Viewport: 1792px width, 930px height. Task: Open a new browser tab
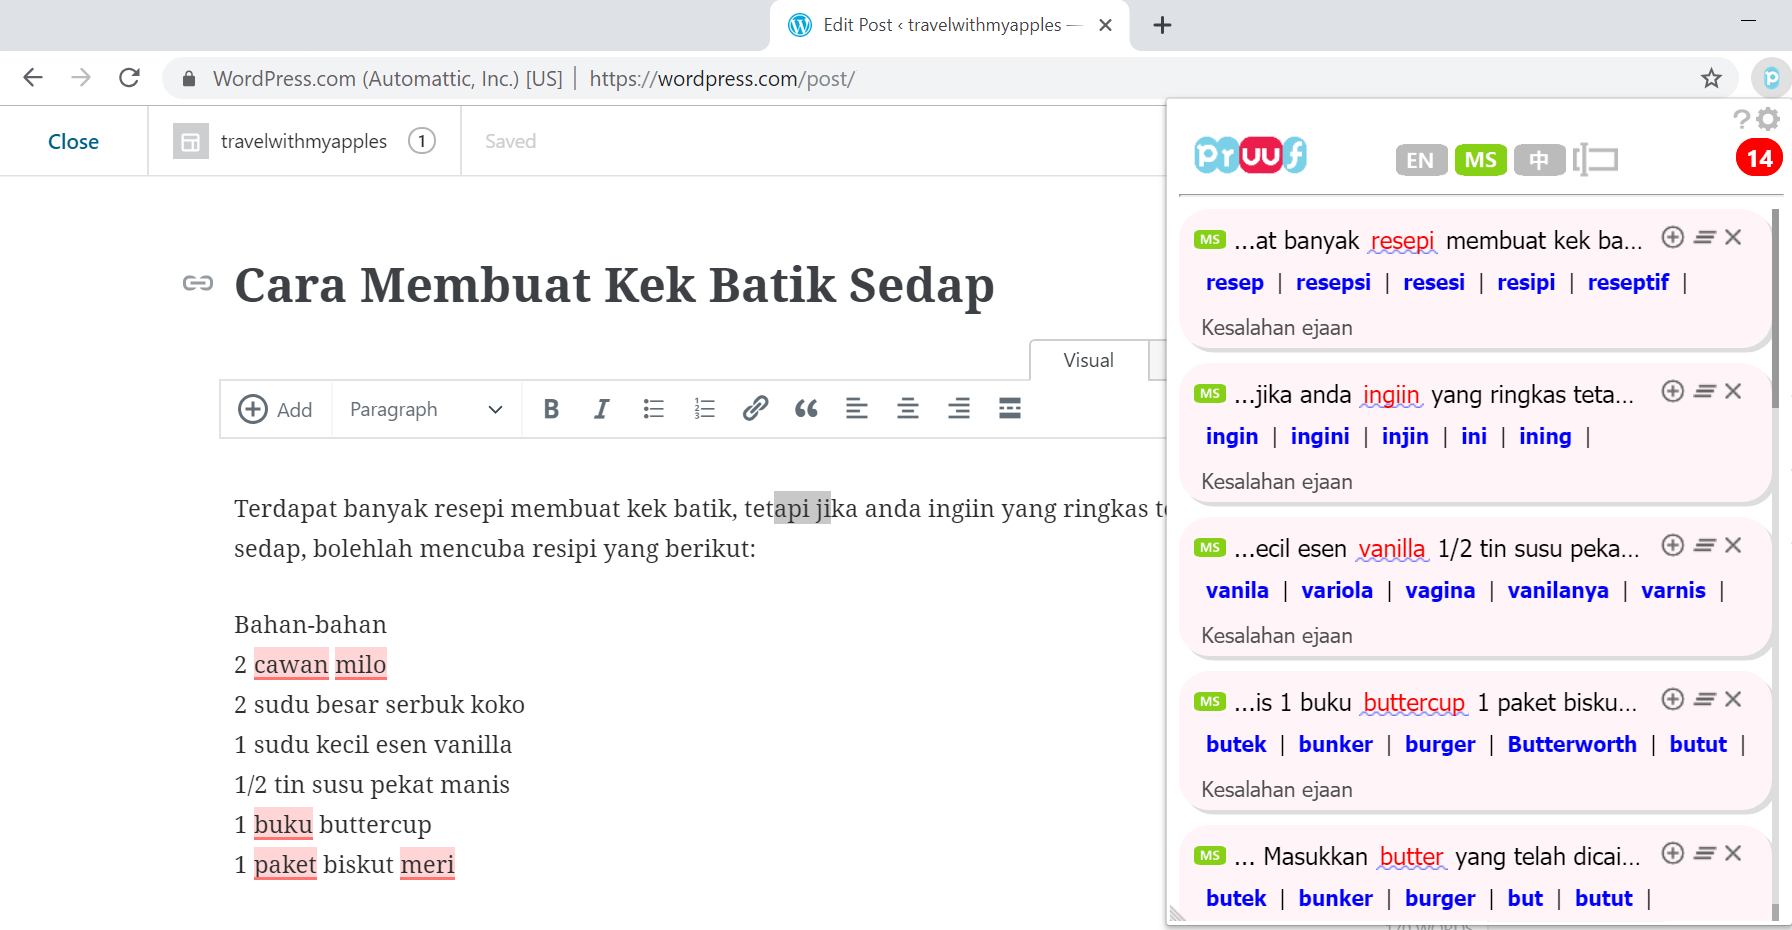[1162, 25]
